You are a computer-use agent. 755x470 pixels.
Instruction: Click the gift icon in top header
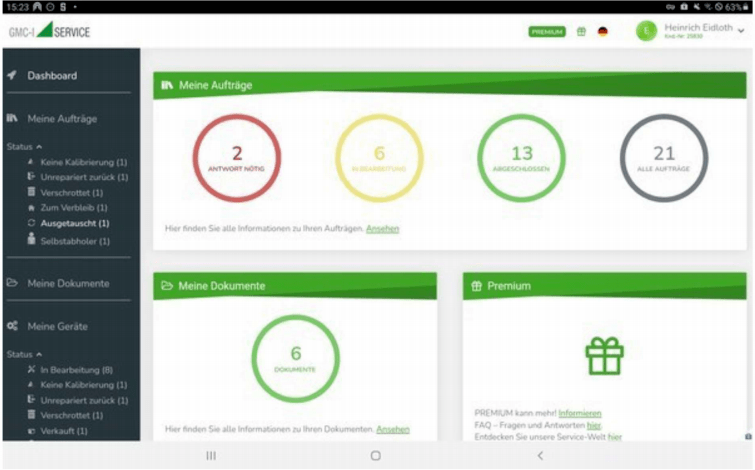(x=581, y=31)
